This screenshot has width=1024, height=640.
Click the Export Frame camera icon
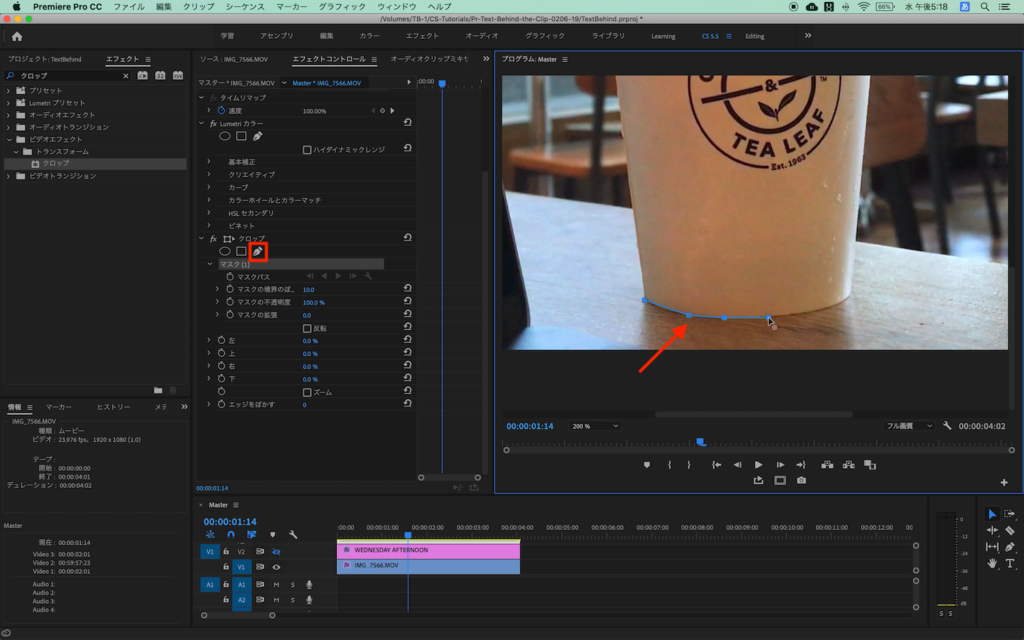click(x=801, y=480)
